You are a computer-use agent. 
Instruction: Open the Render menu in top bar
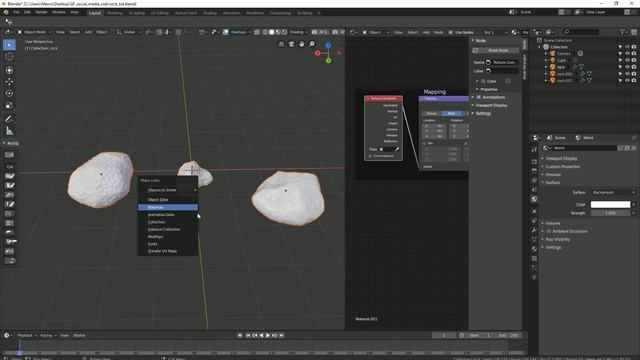41,12
